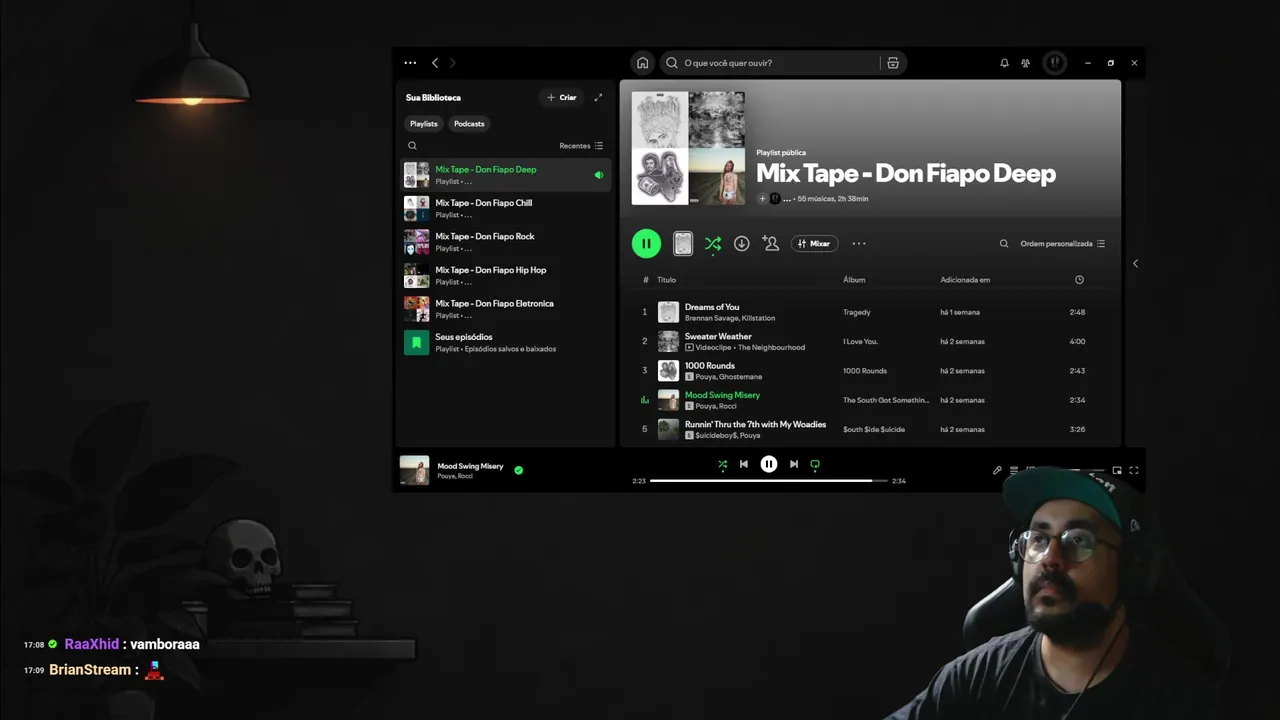Toggle shuffle in the bottom player bar
Screen dimensions: 1280x720
pos(723,464)
